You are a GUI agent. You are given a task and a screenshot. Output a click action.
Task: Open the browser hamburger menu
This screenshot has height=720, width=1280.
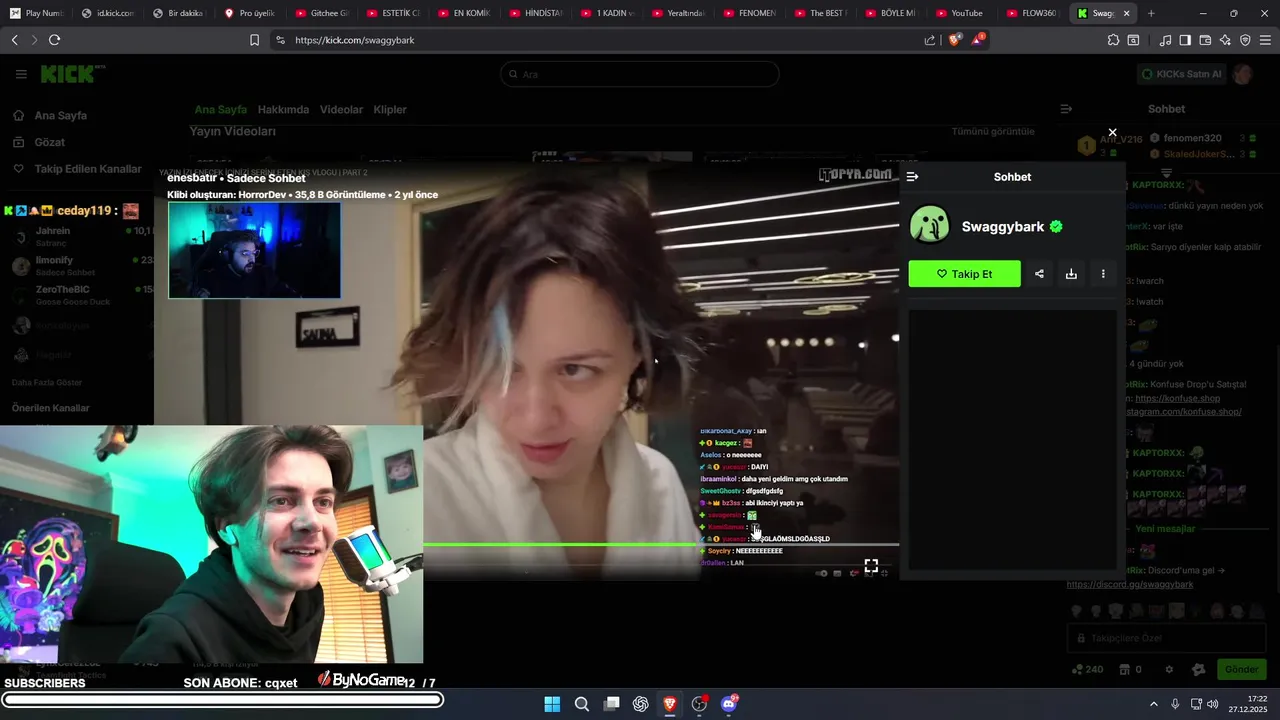(1265, 40)
